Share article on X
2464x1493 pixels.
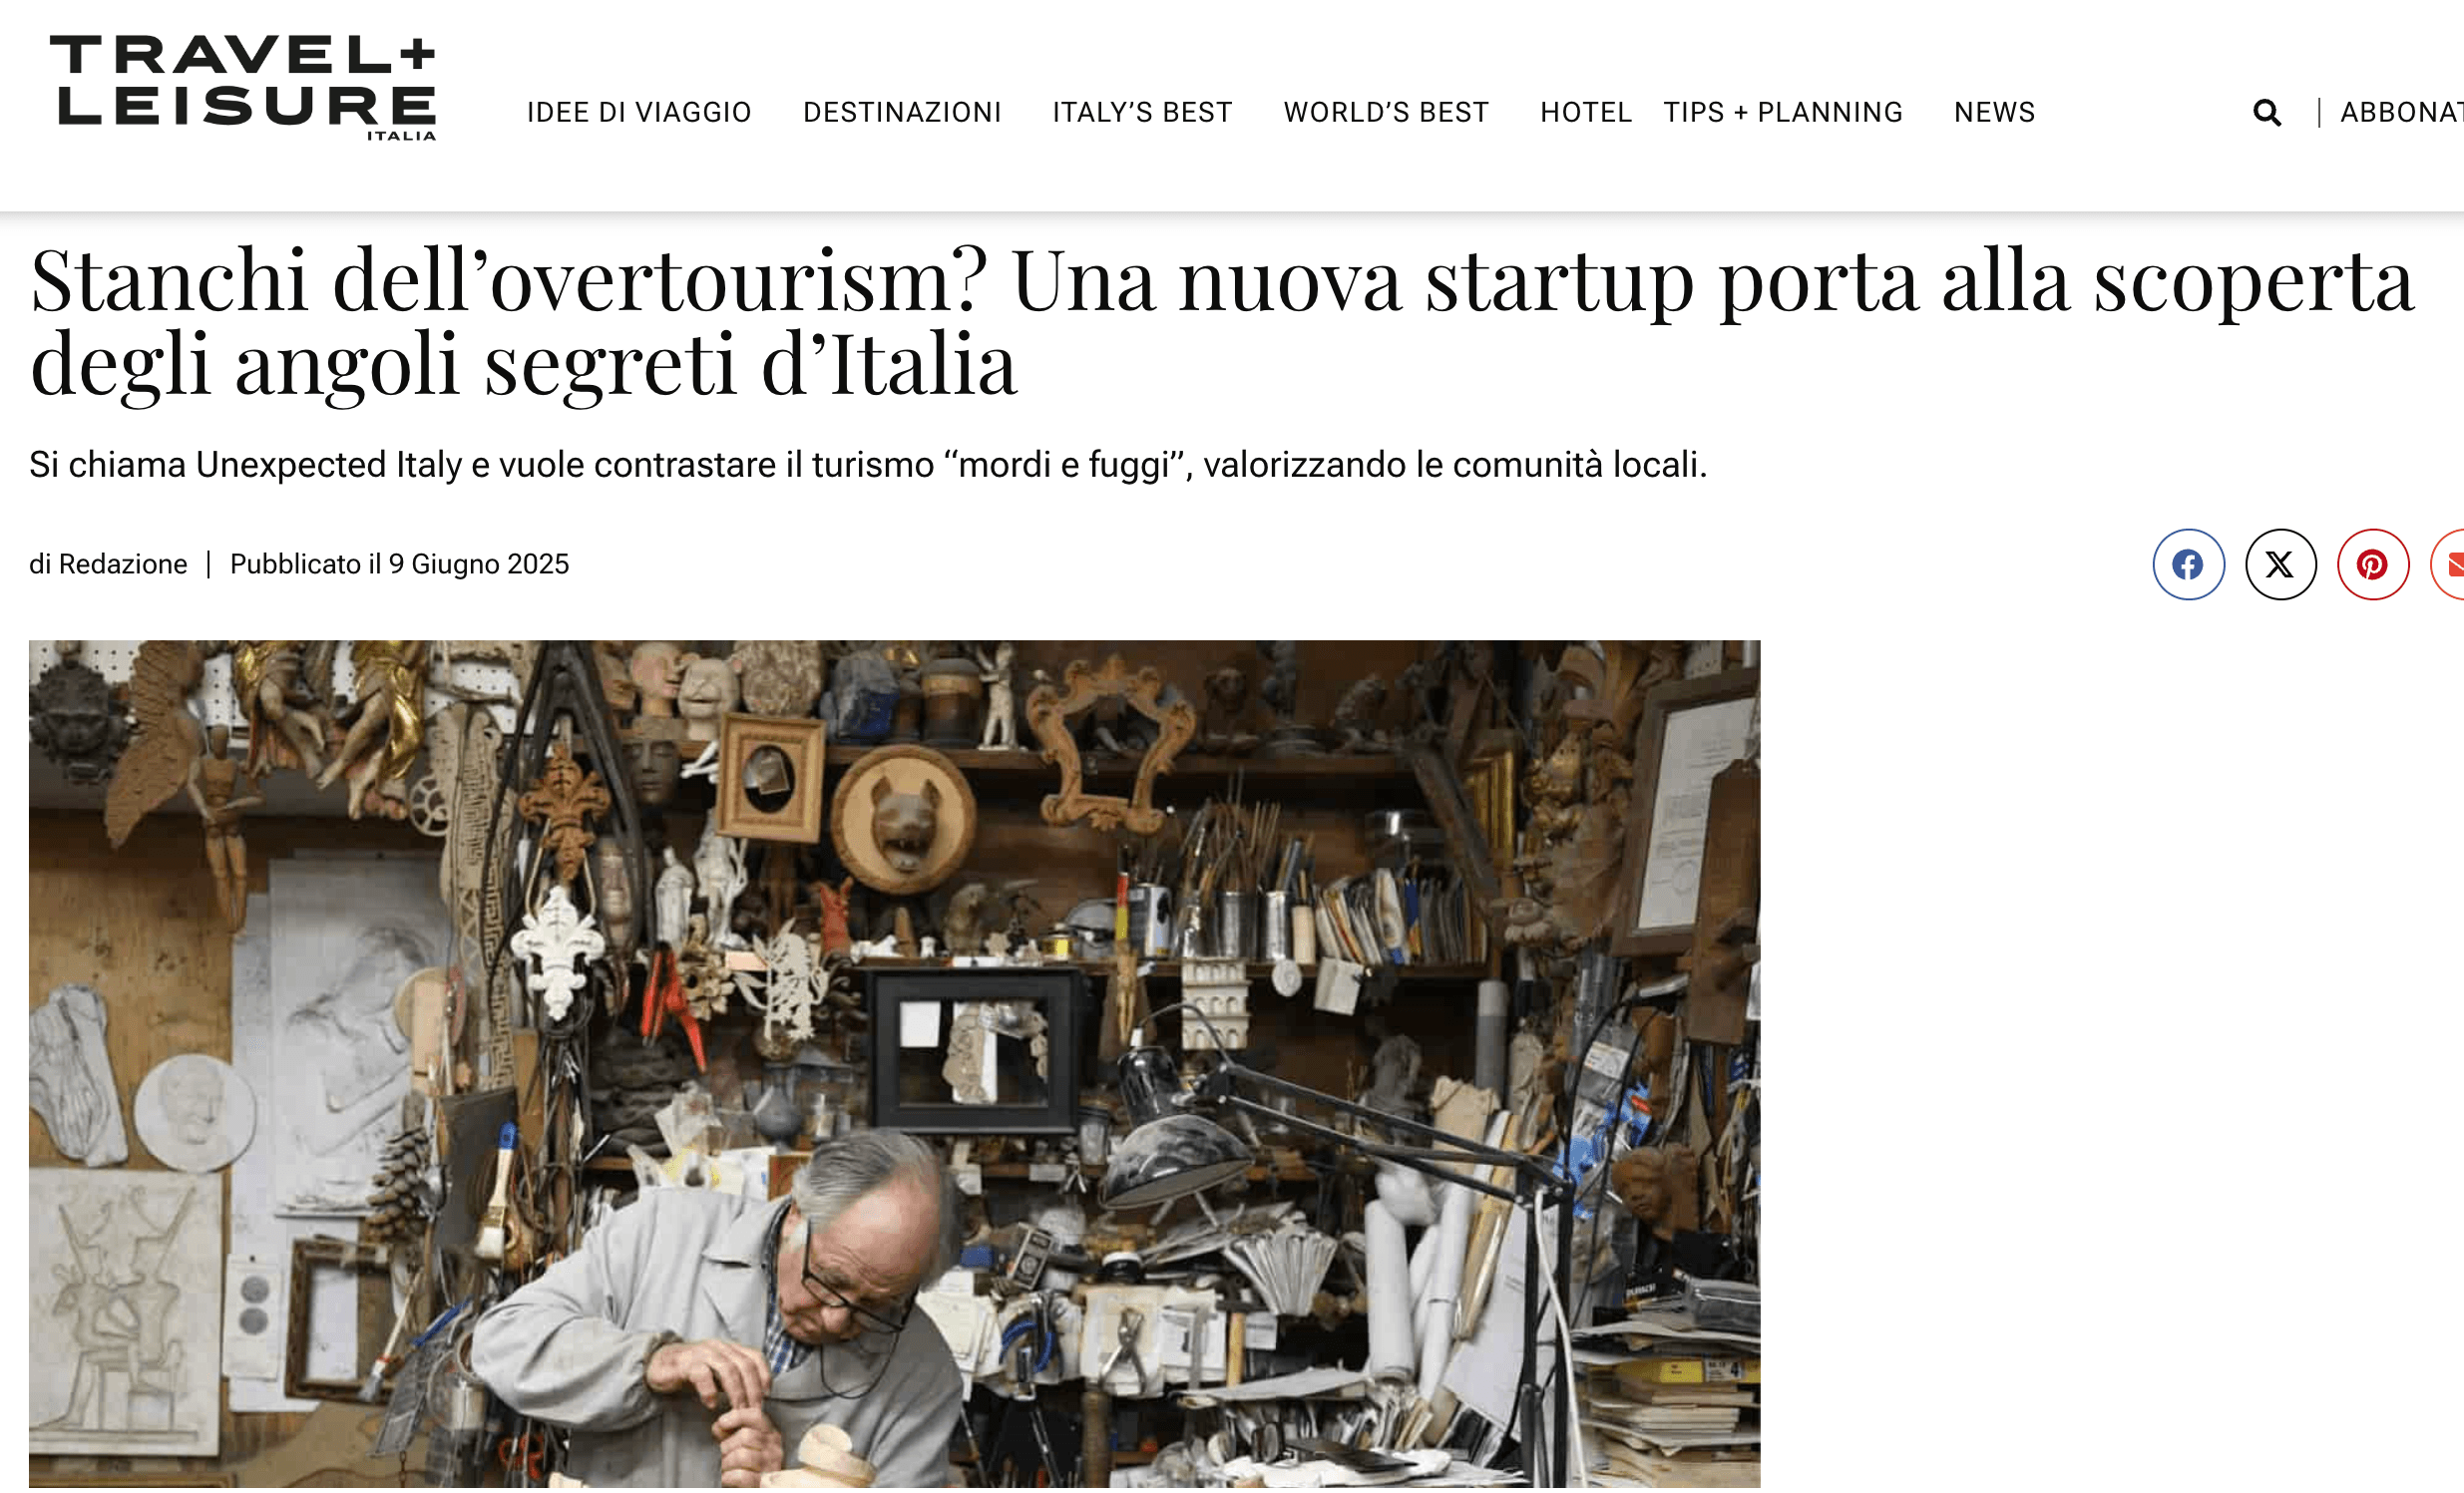tap(2280, 565)
